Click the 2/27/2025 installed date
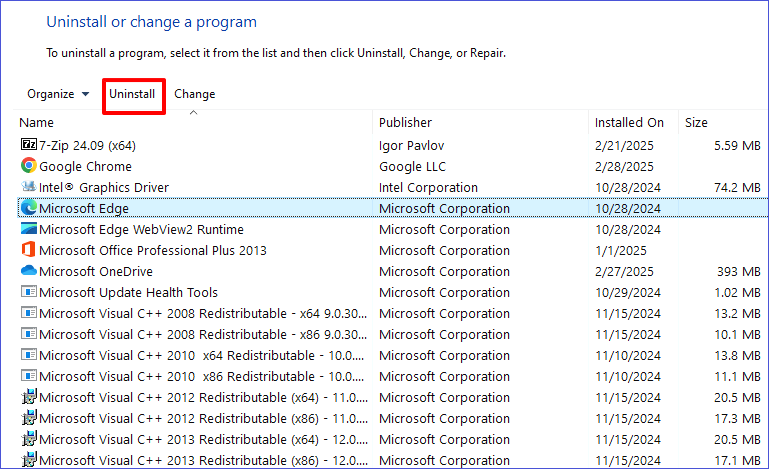Viewport: 769px width, 469px height. point(624,271)
